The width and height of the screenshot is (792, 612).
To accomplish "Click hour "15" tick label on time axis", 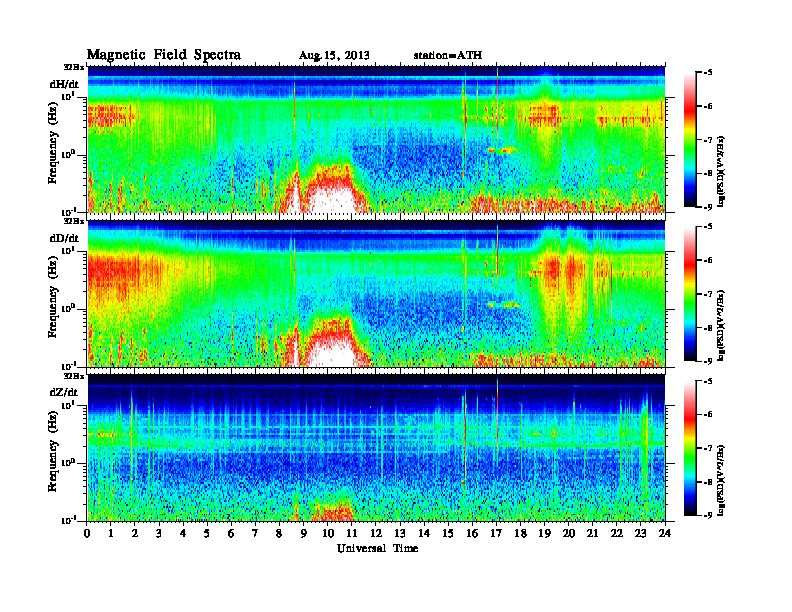I will tap(448, 533).
